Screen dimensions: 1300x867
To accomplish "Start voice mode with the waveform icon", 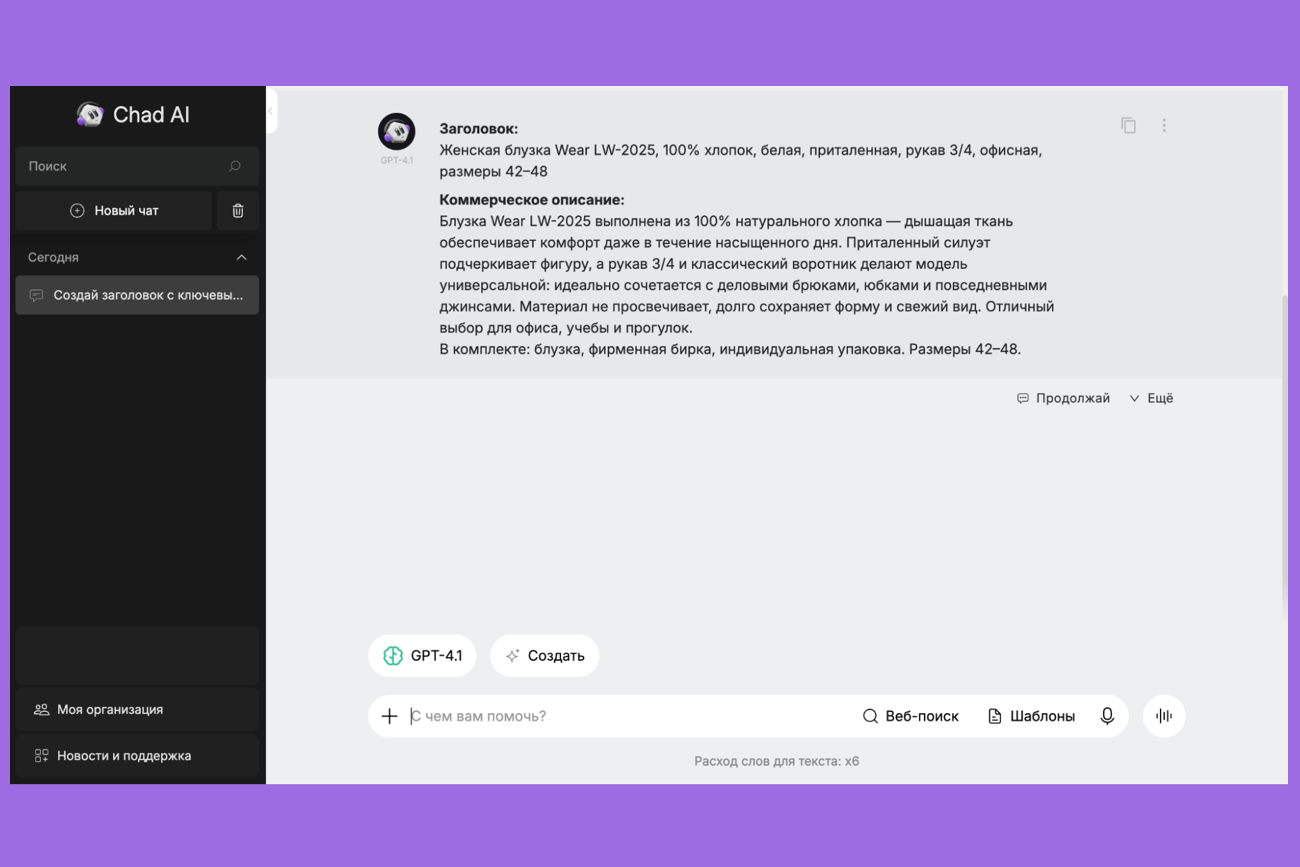I will pyautogui.click(x=1164, y=716).
